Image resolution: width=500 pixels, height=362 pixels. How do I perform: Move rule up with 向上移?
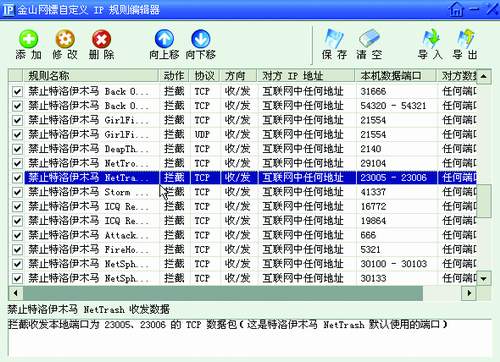[164, 39]
